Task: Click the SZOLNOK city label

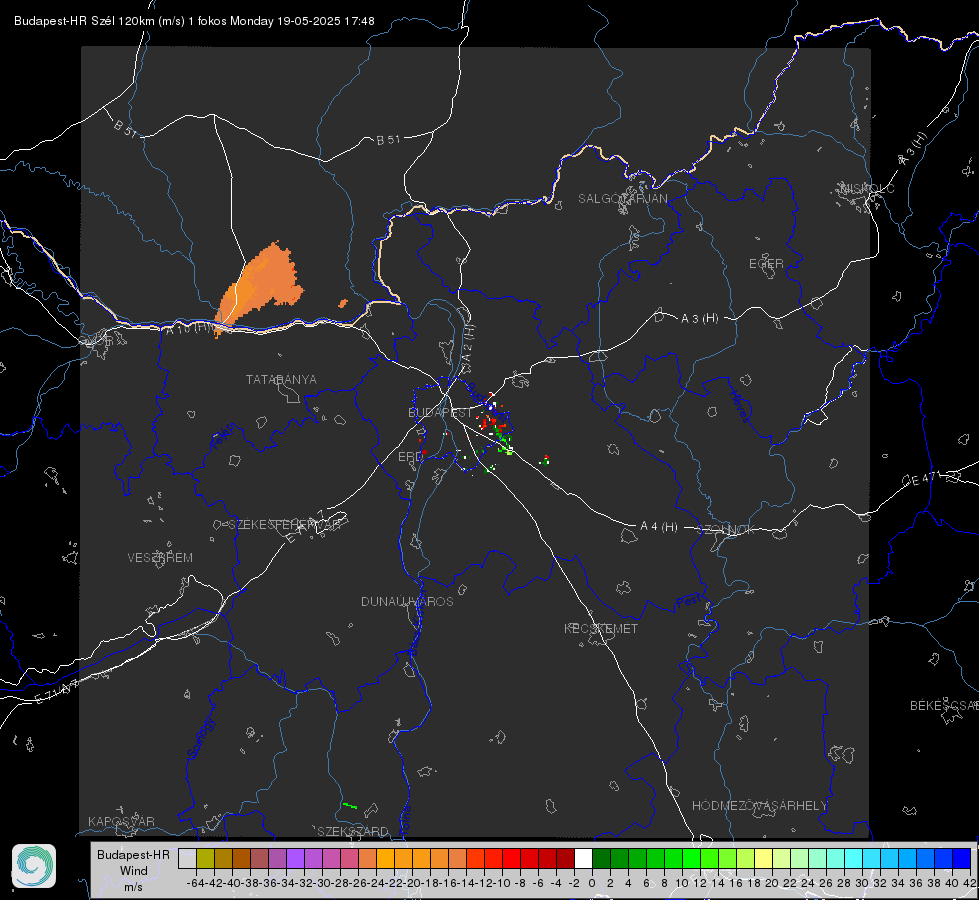Action: click(x=726, y=530)
